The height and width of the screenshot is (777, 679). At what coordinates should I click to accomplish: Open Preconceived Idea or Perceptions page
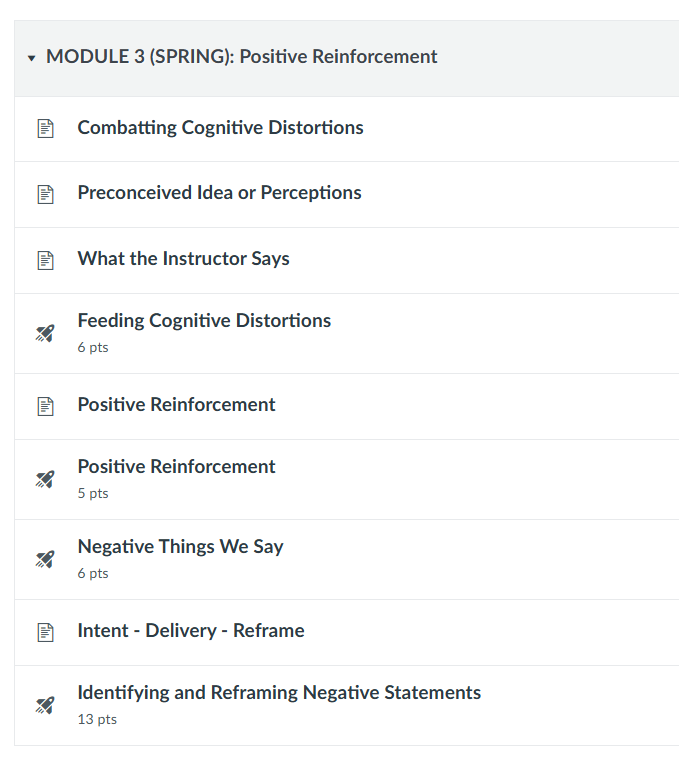(220, 193)
